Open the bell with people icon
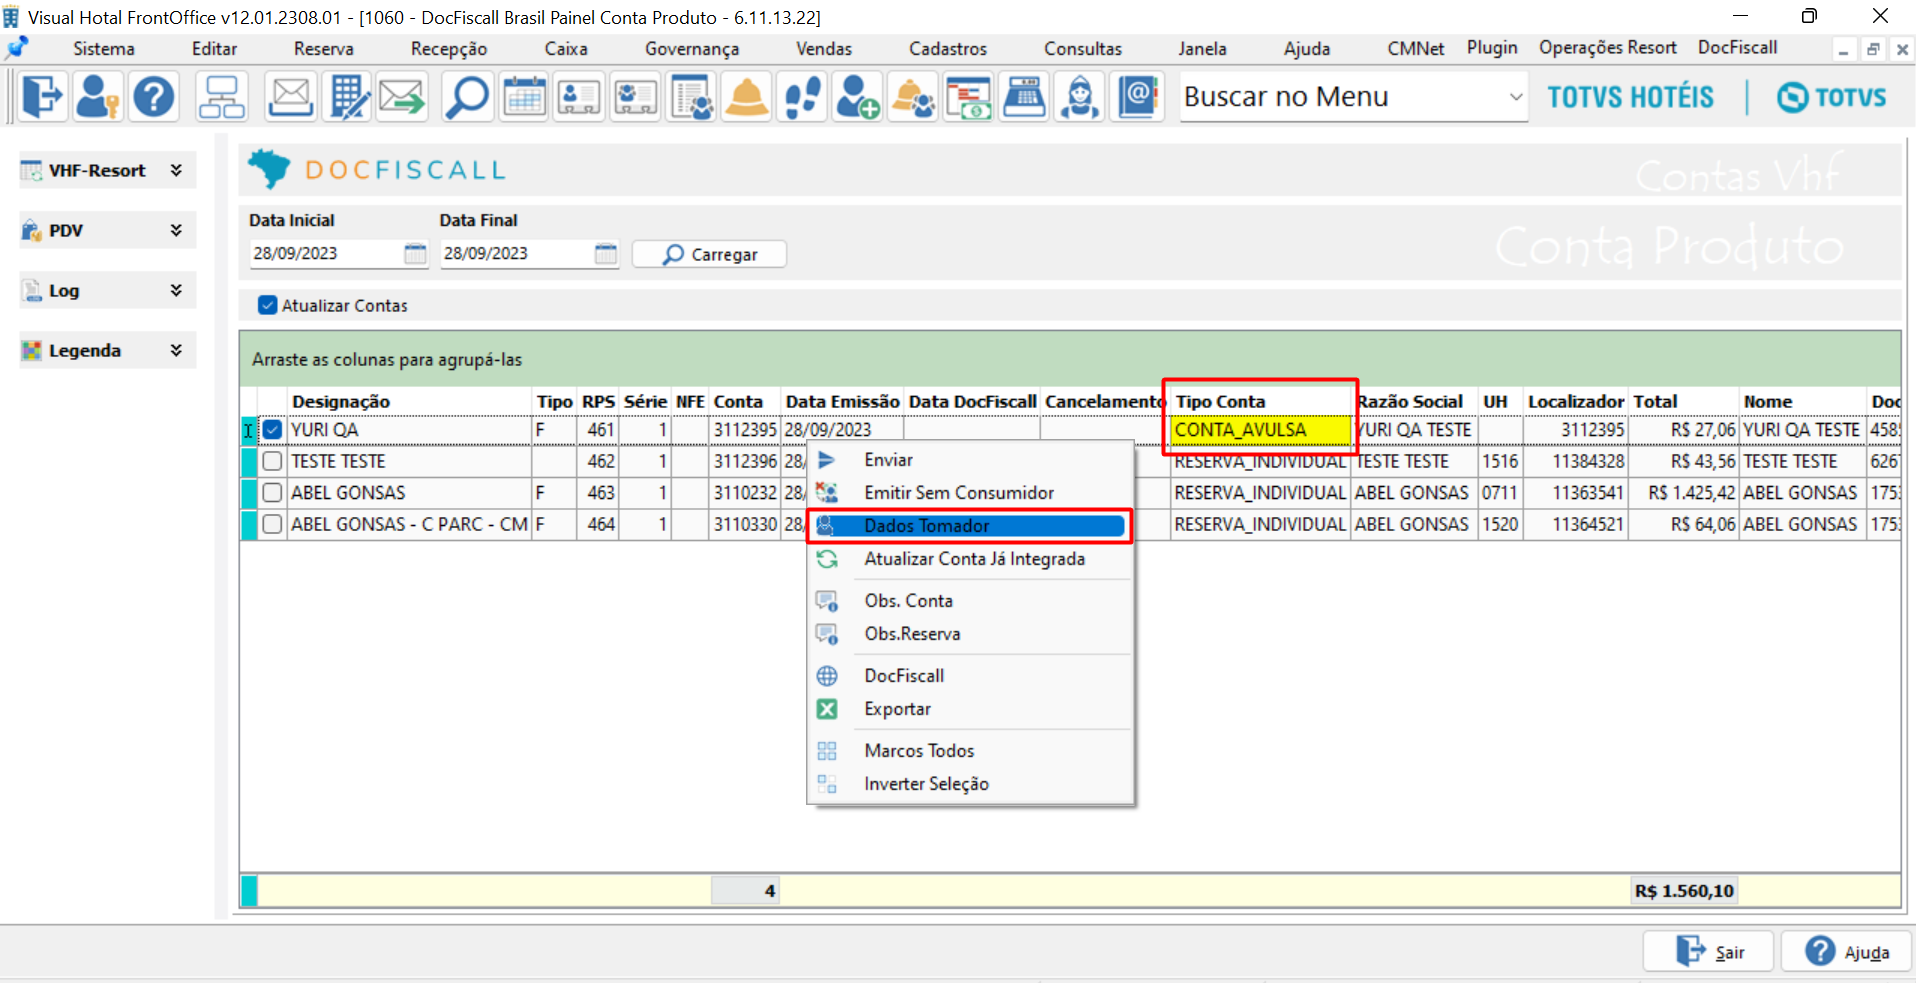The height and width of the screenshot is (983, 1916). click(913, 97)
